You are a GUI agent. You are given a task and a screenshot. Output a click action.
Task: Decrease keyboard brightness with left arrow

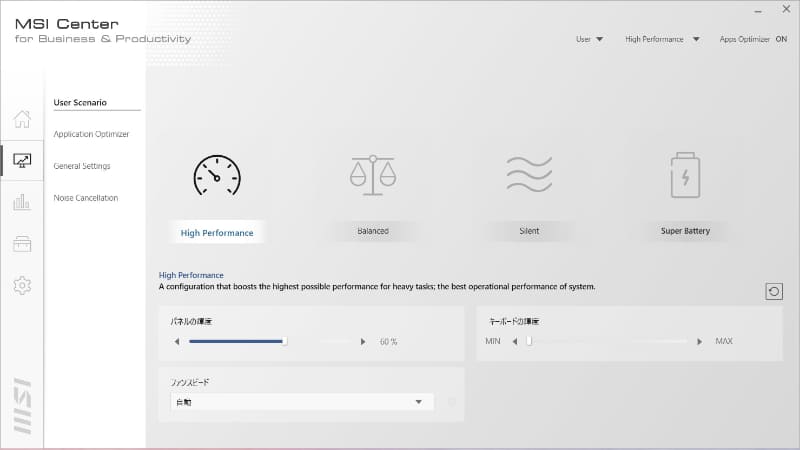(515, 341)
